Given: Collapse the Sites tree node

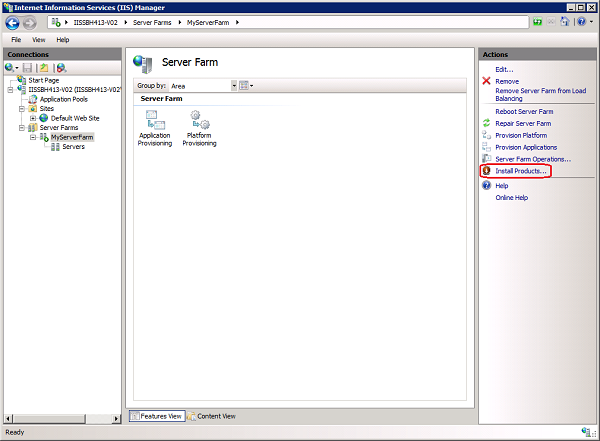Looking at the screenshot, I should [x=22, y=109].
